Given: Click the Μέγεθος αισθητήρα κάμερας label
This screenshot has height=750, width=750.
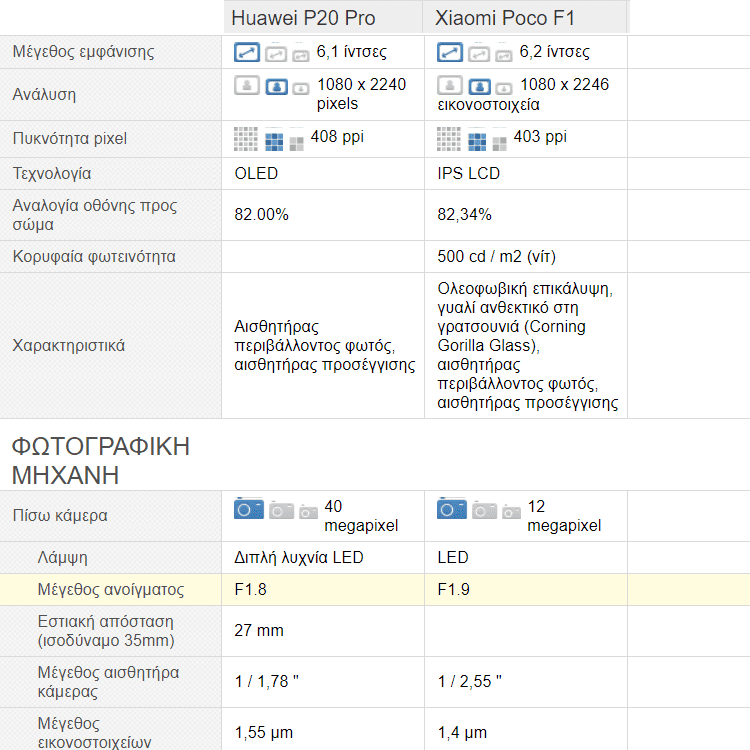Looking at the screenshot, I should click(x=108, y=682).
